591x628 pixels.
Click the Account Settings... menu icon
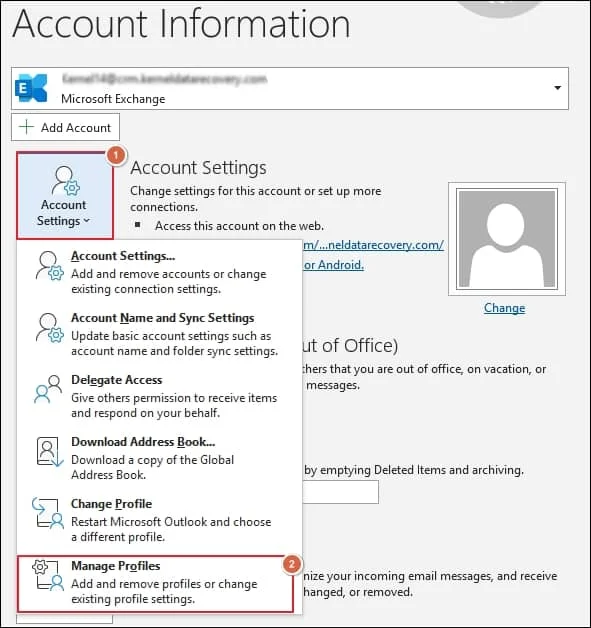coord(49,266)
